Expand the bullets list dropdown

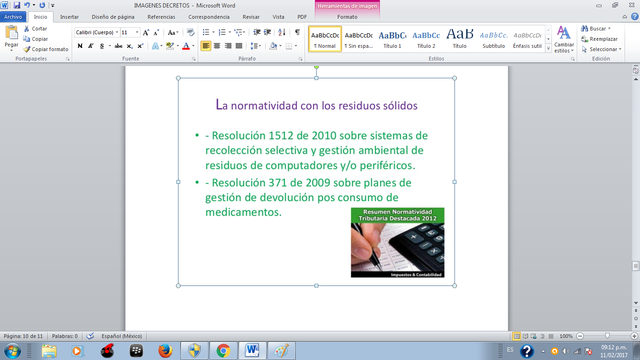pyautogui.click(x=213, y=32)
